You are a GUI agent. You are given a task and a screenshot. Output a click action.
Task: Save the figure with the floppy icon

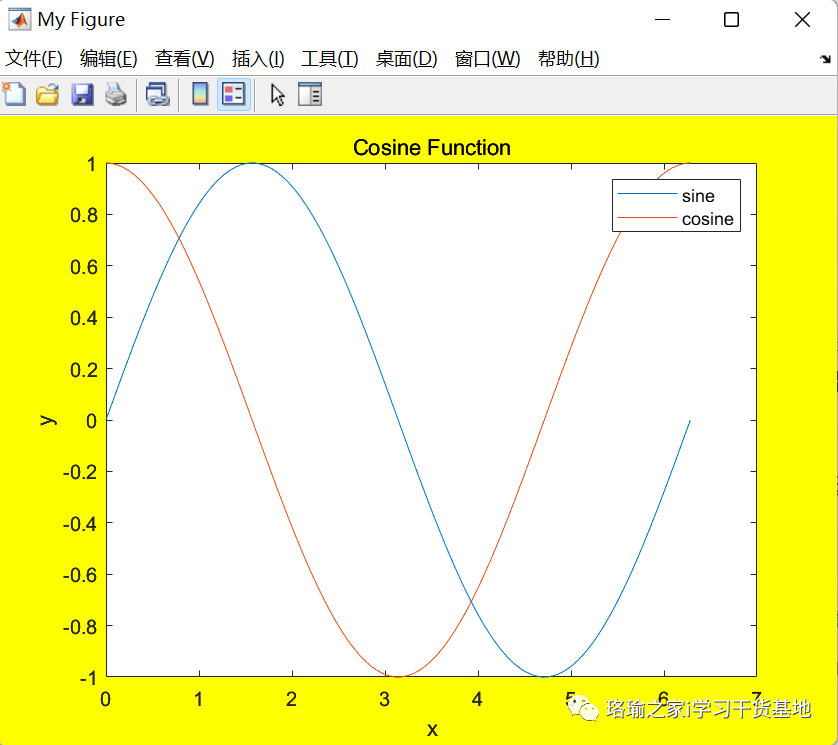click(82, 95)
